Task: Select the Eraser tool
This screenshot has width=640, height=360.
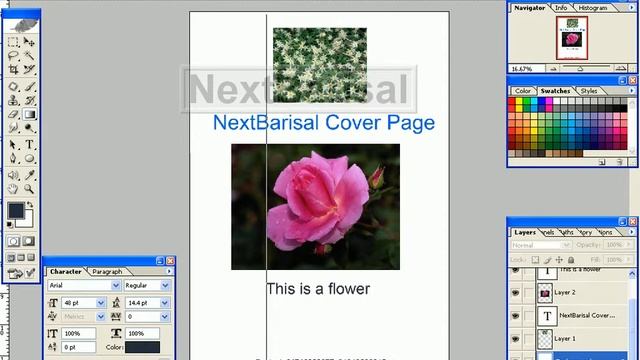Action: pos(13,114)
